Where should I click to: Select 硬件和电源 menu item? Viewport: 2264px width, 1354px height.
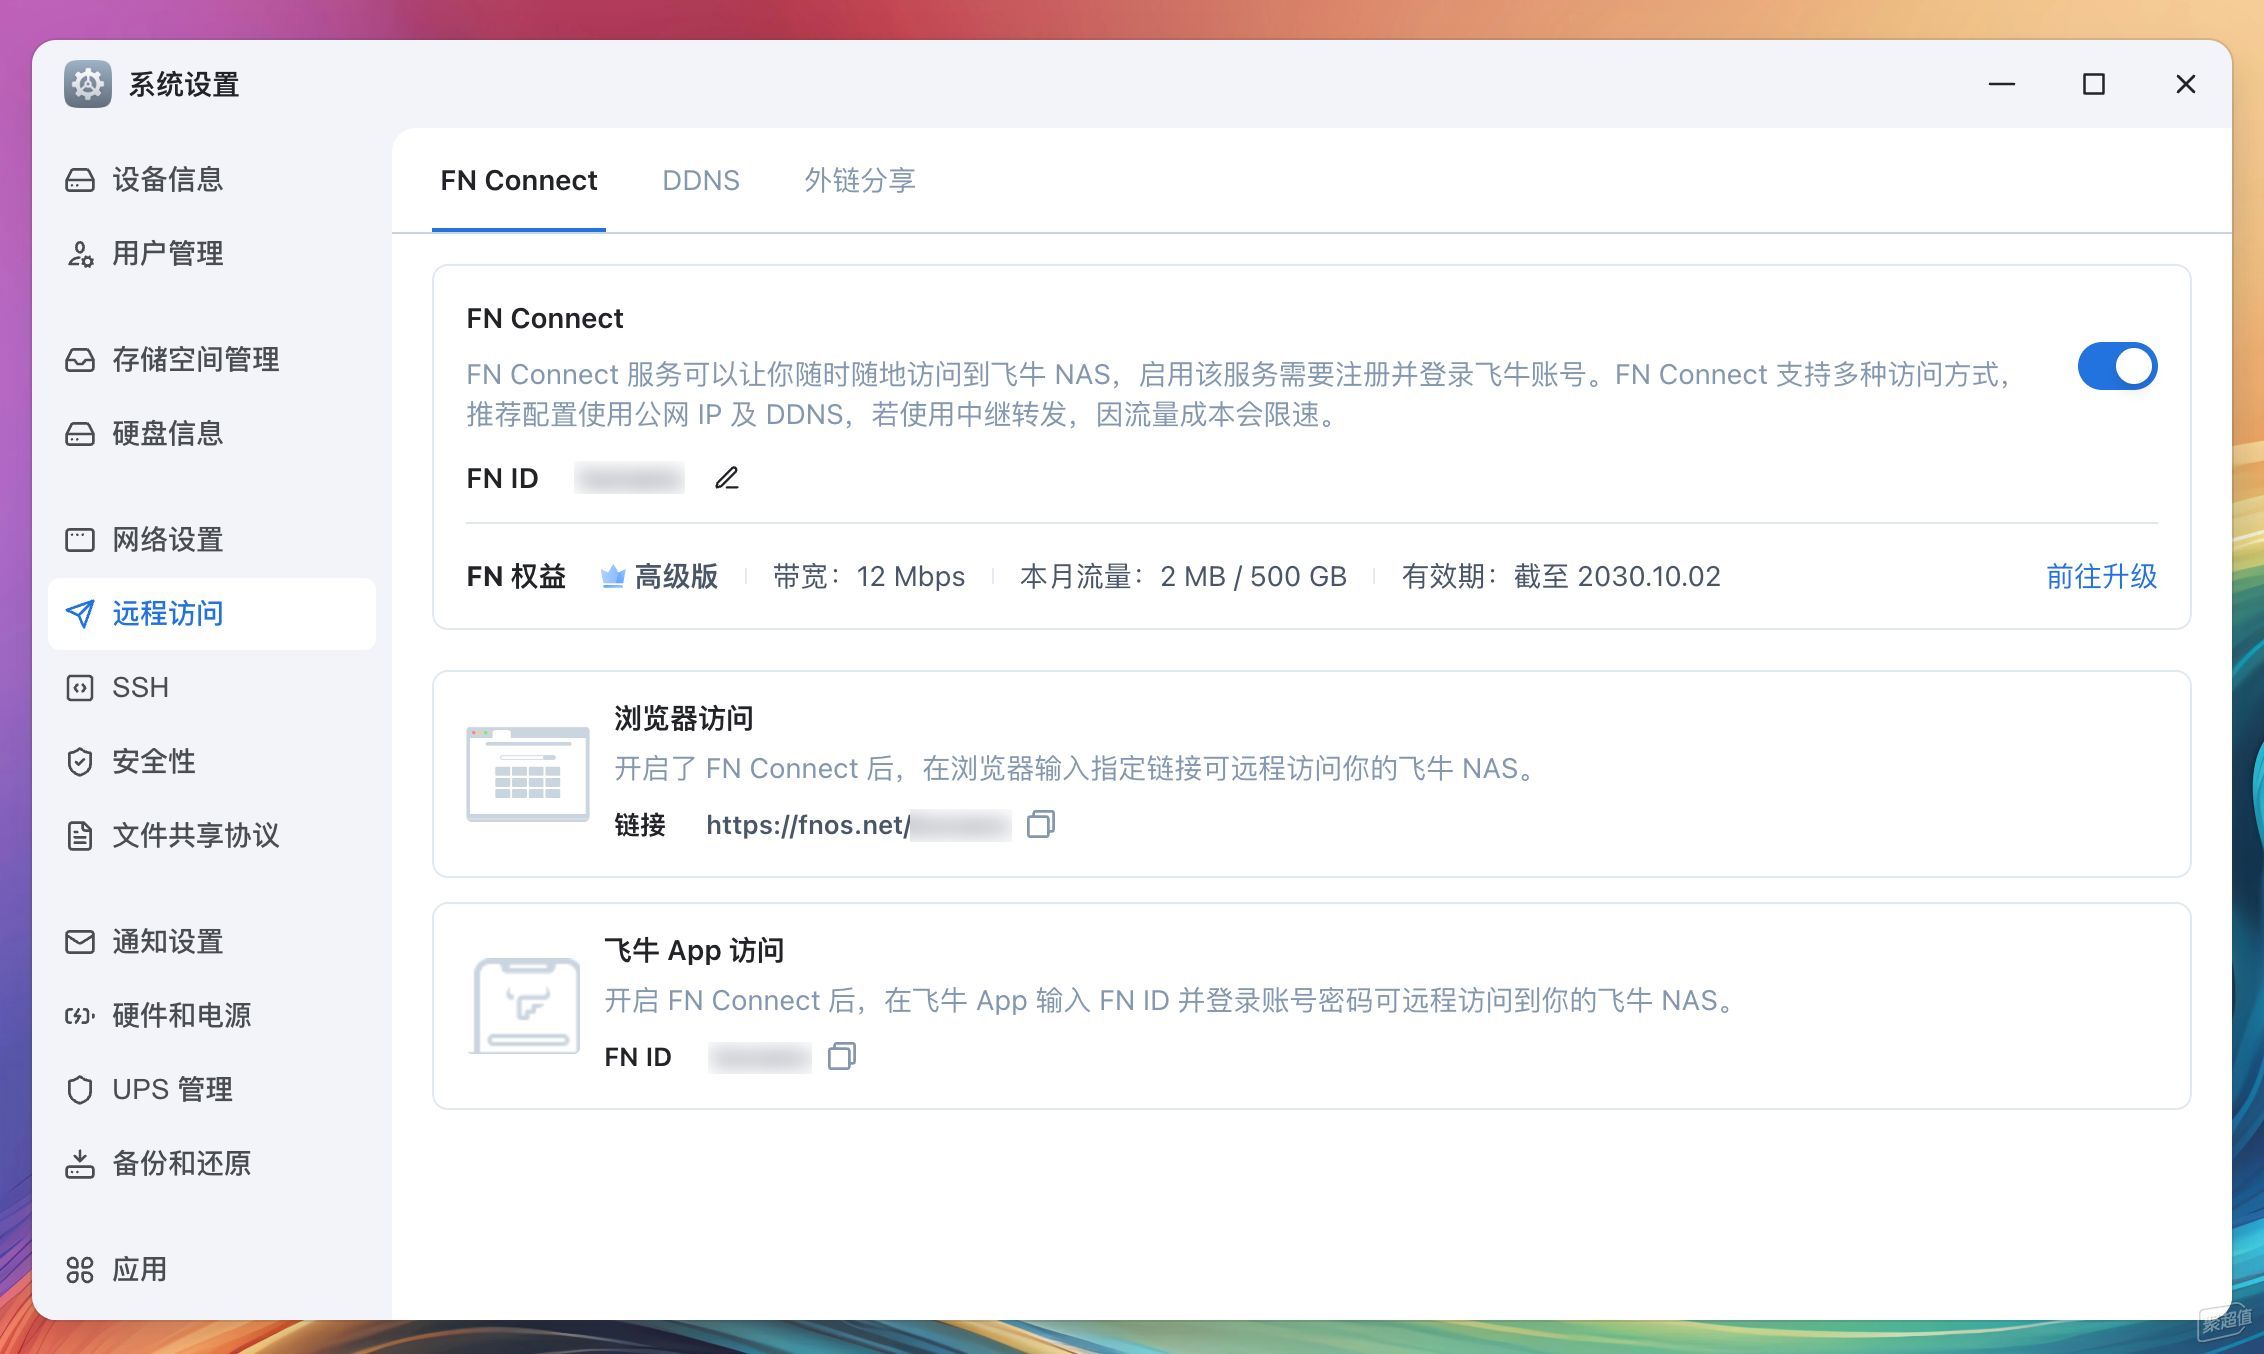pyautogui.click(x=181, y=1016)
